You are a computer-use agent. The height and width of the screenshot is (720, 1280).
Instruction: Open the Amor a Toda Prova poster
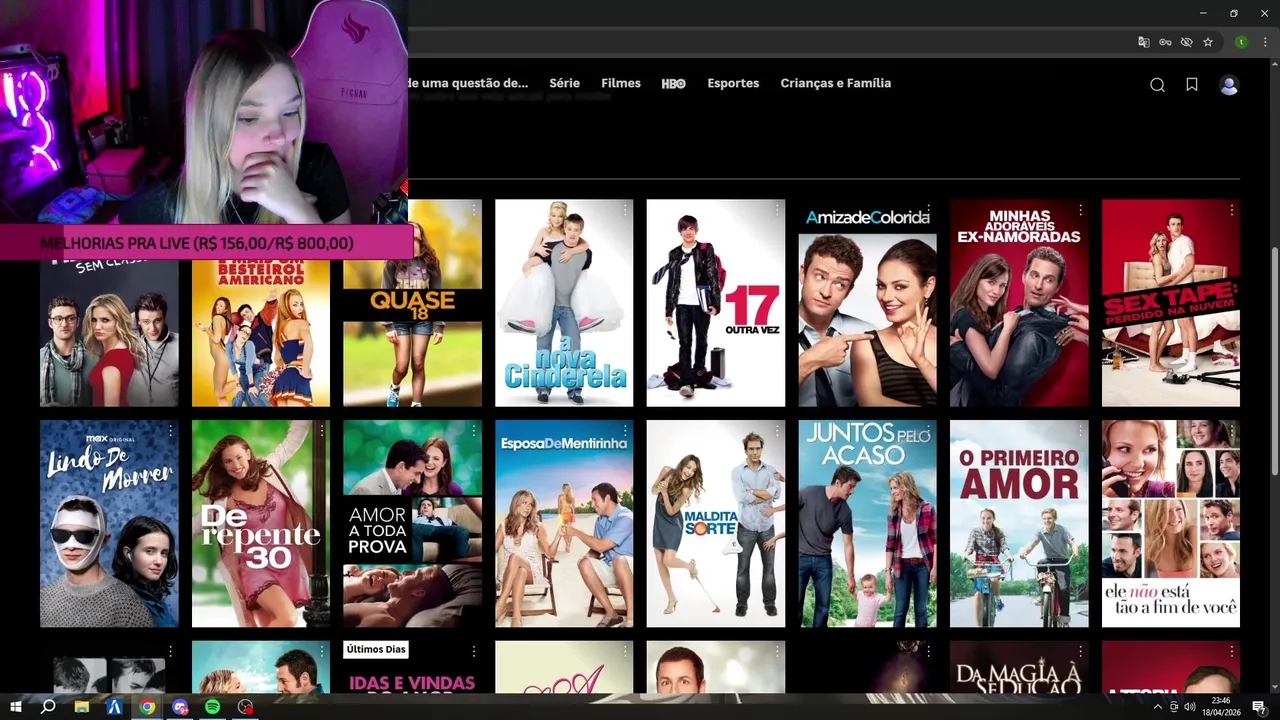(412, 523)
